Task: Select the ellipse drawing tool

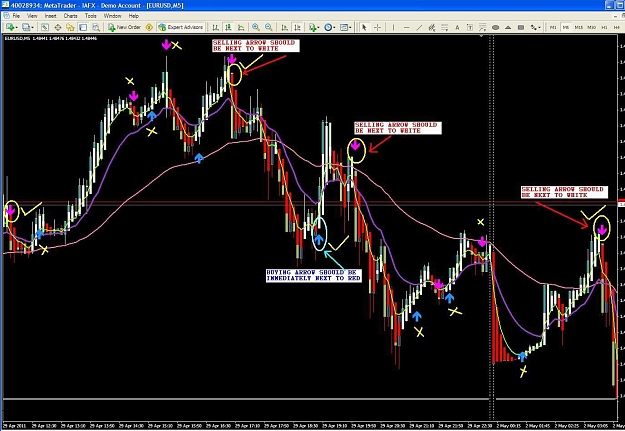Action: tap(495, 27)
